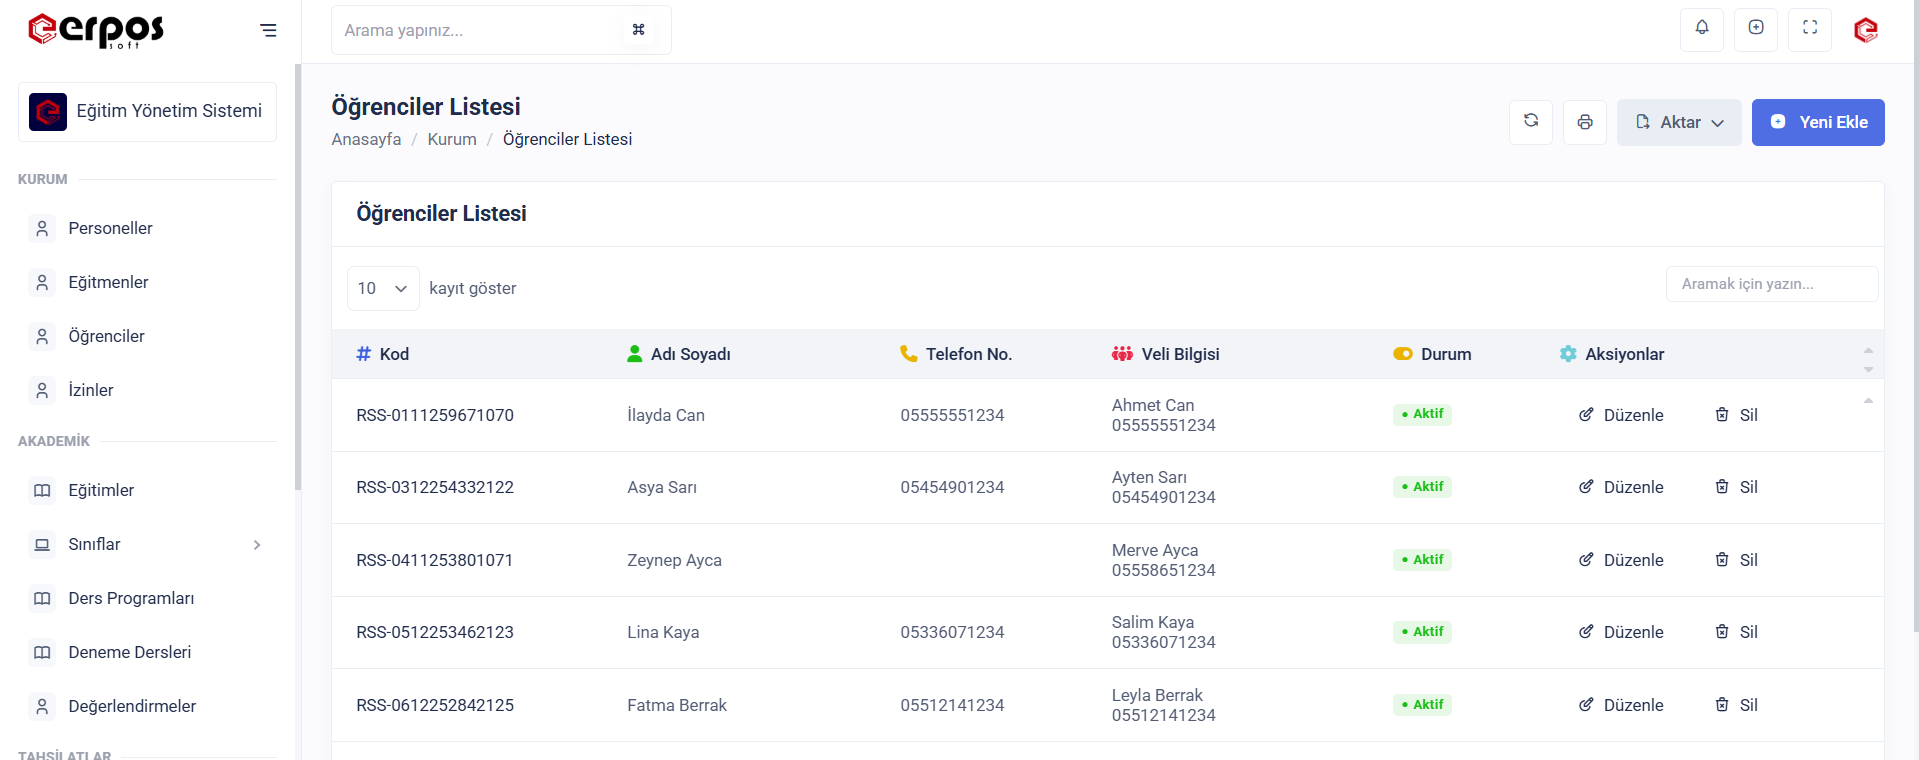Expand the Sınıflar submenu
Screen dimensions: 1919x760
click(x=257, y=545)
